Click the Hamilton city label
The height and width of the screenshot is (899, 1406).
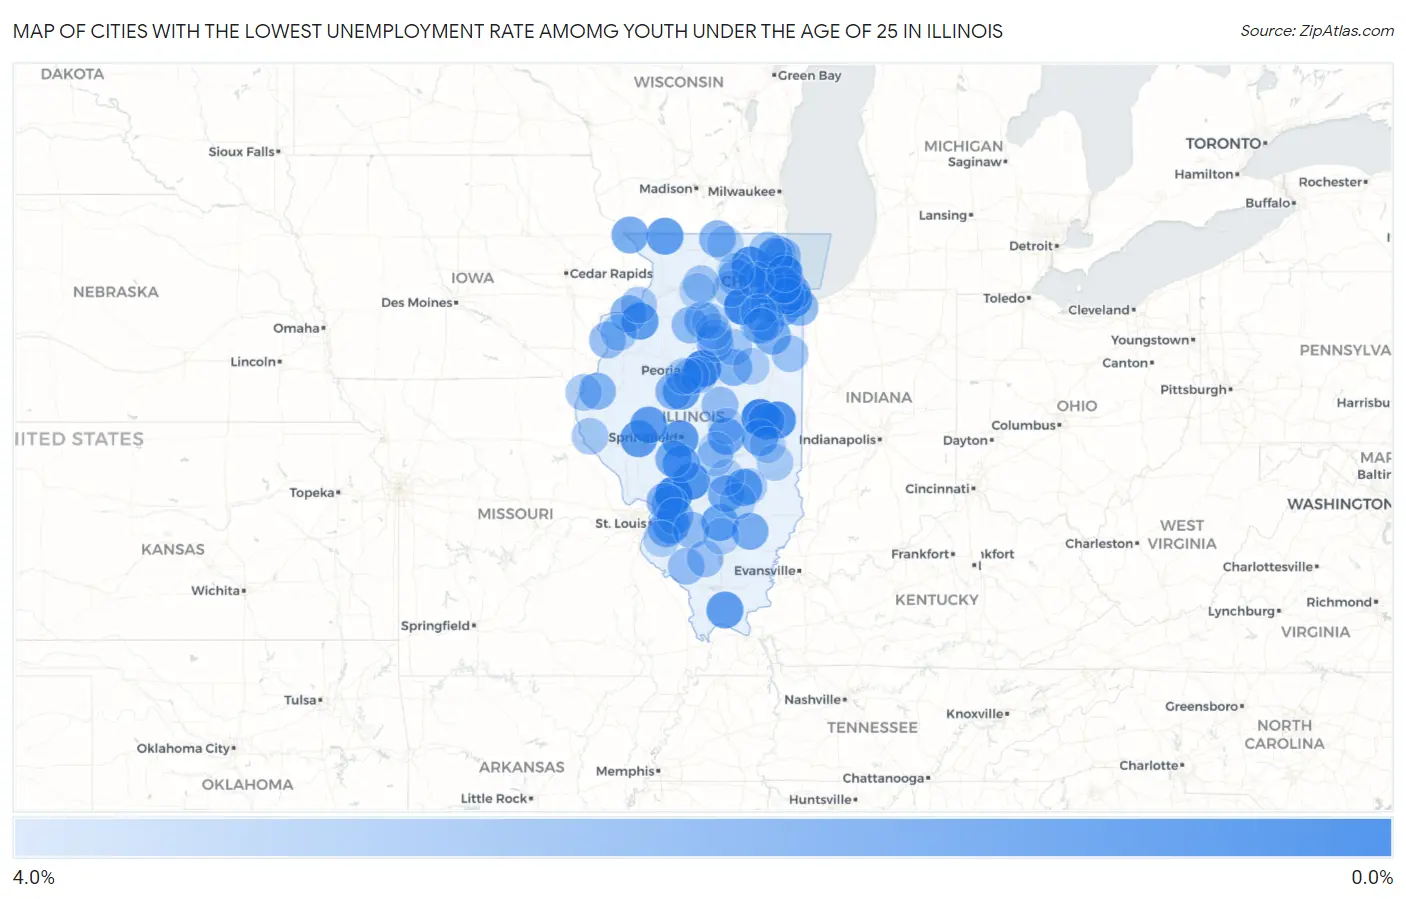point(1206,174)
